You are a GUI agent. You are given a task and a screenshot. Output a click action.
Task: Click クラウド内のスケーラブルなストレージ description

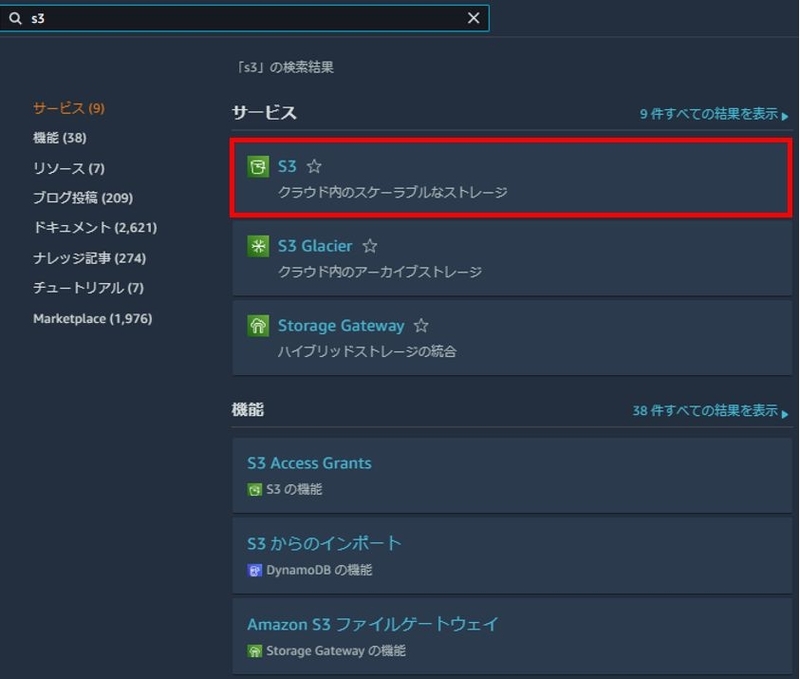tap(392, 192)
